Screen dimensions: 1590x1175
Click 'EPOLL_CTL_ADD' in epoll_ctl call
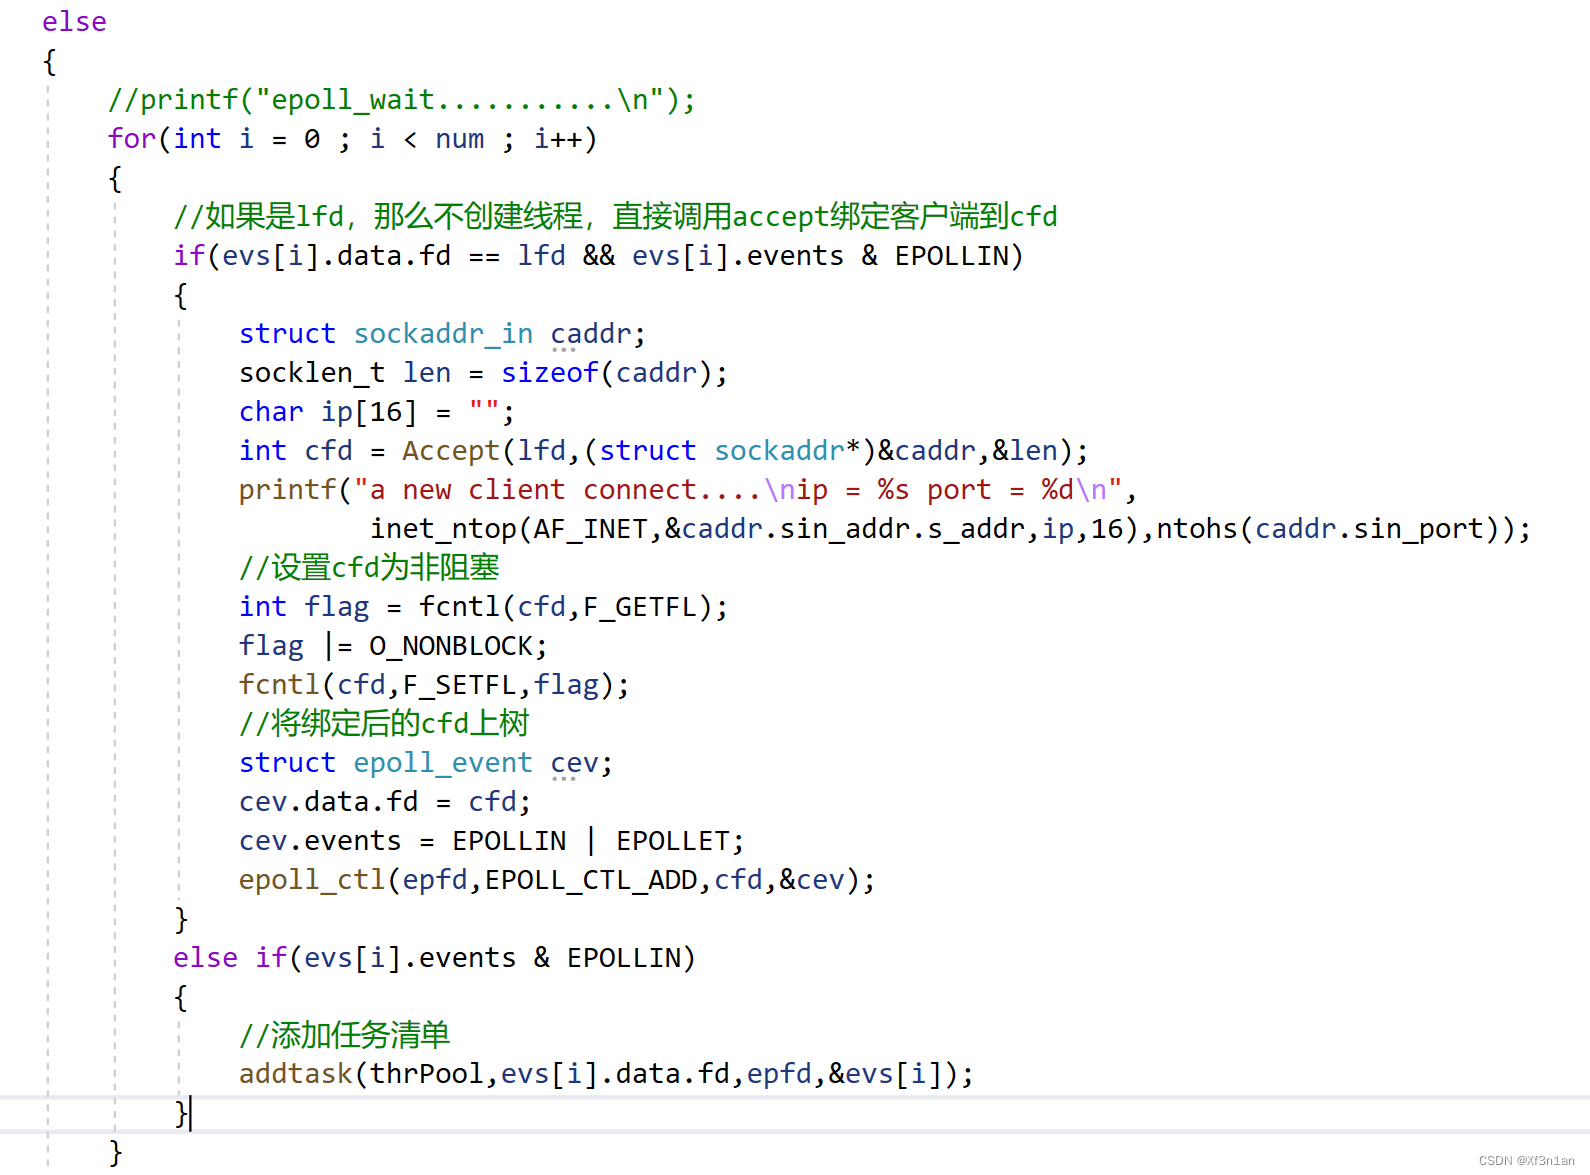[591, 880]
